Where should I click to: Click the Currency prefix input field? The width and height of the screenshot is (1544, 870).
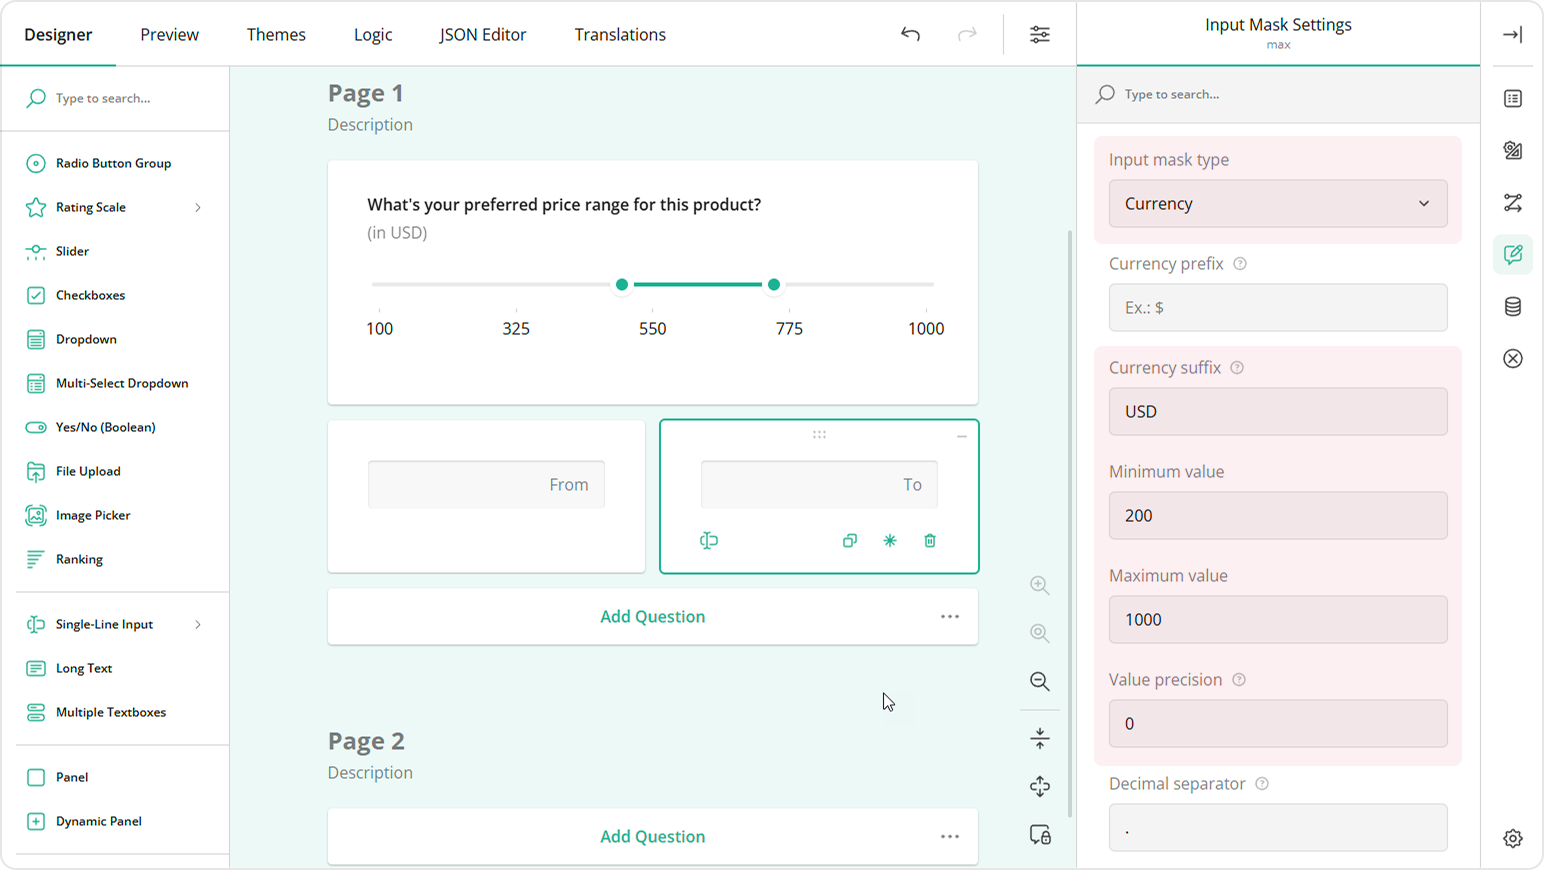[1278, 307]
